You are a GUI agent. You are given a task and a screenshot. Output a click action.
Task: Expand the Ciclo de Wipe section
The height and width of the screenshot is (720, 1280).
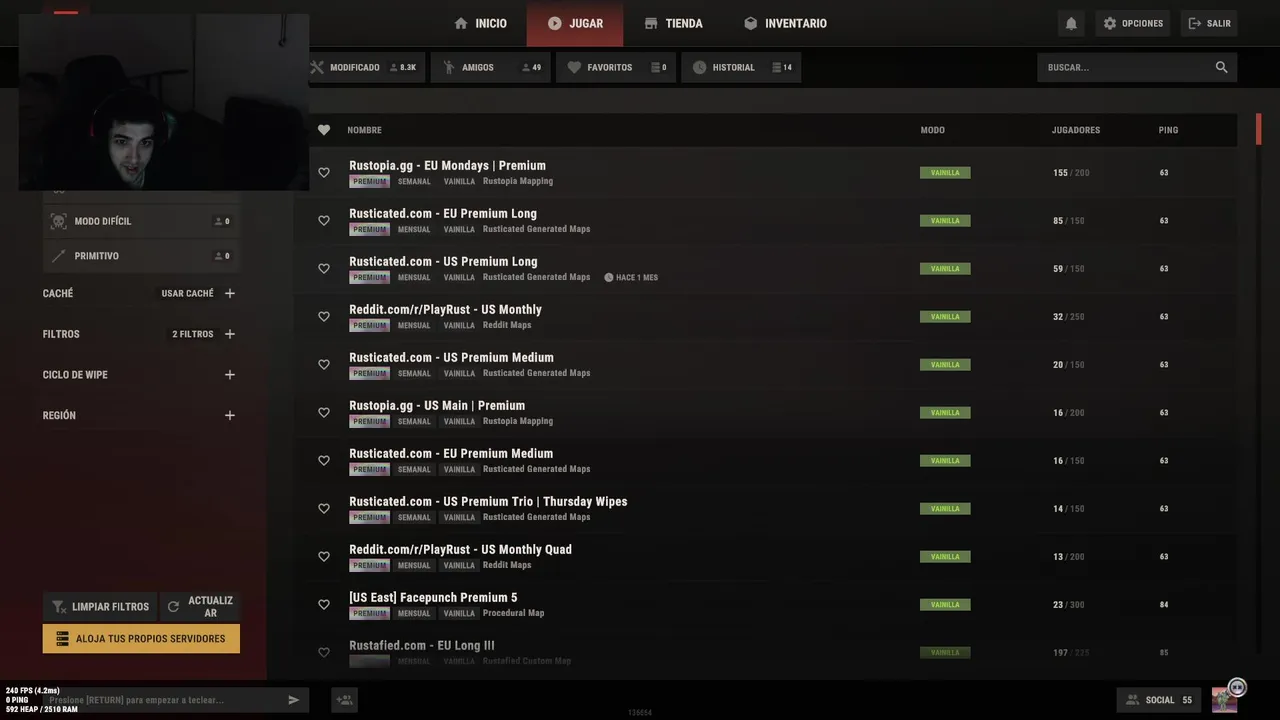(230, 375)
